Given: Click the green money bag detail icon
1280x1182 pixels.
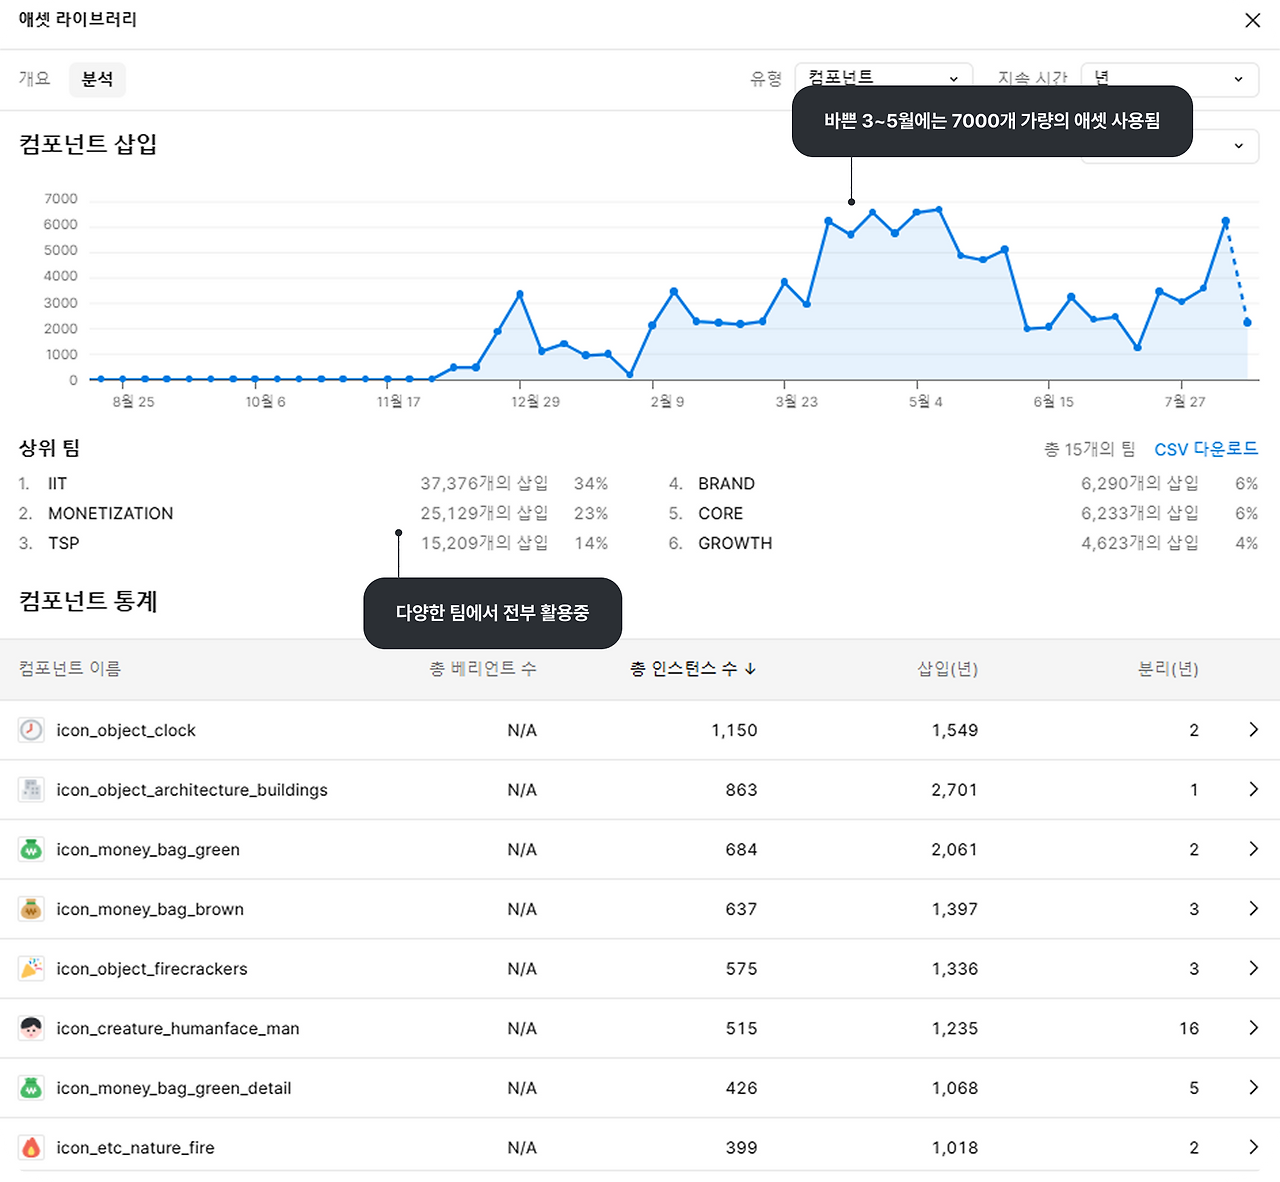Looking at the screenshot, I should pyautogui.click(x=31, y=1088).
